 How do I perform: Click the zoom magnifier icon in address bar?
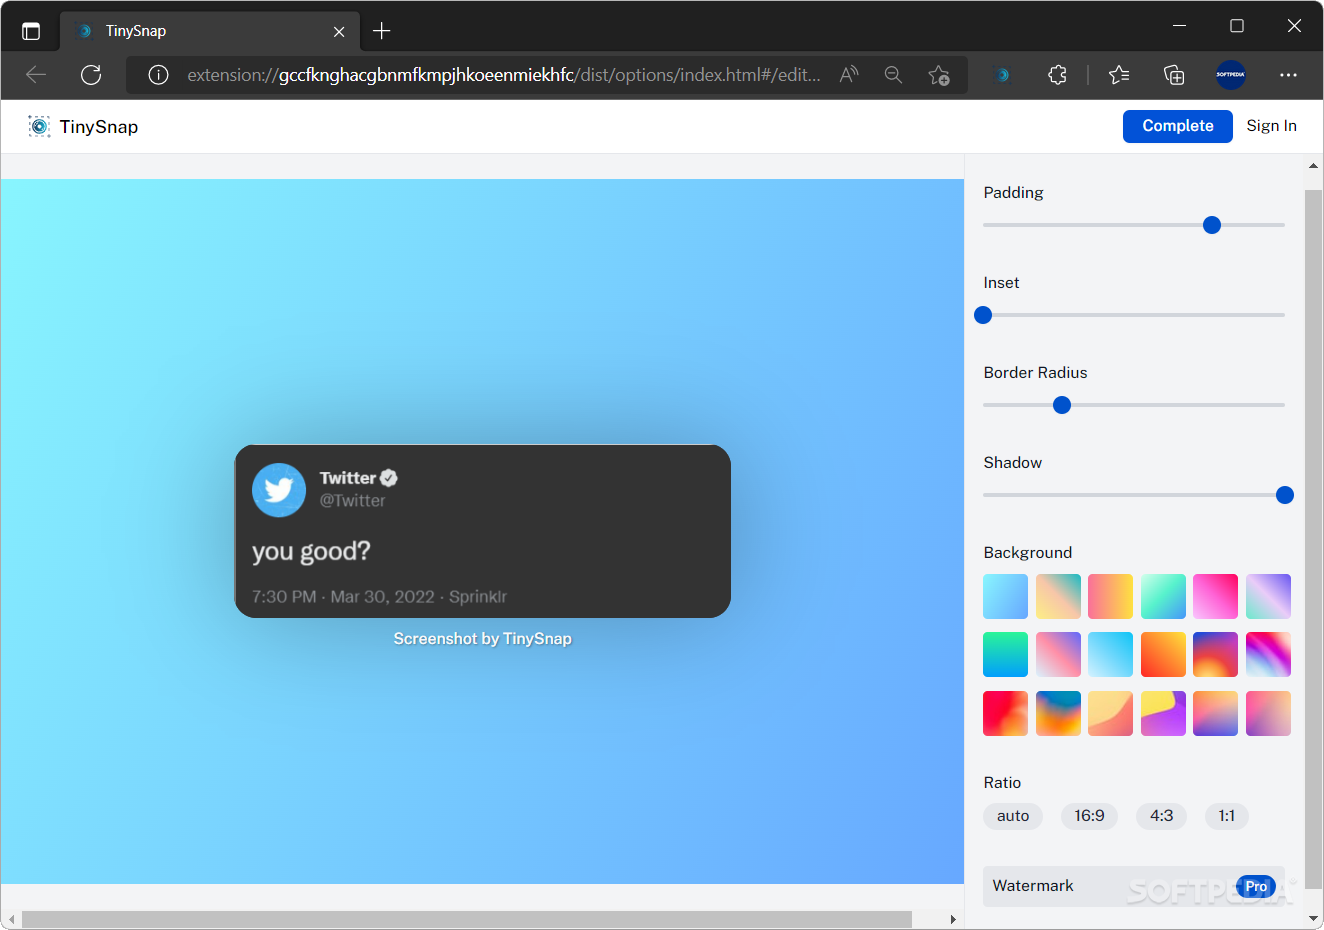click(893, 75)
